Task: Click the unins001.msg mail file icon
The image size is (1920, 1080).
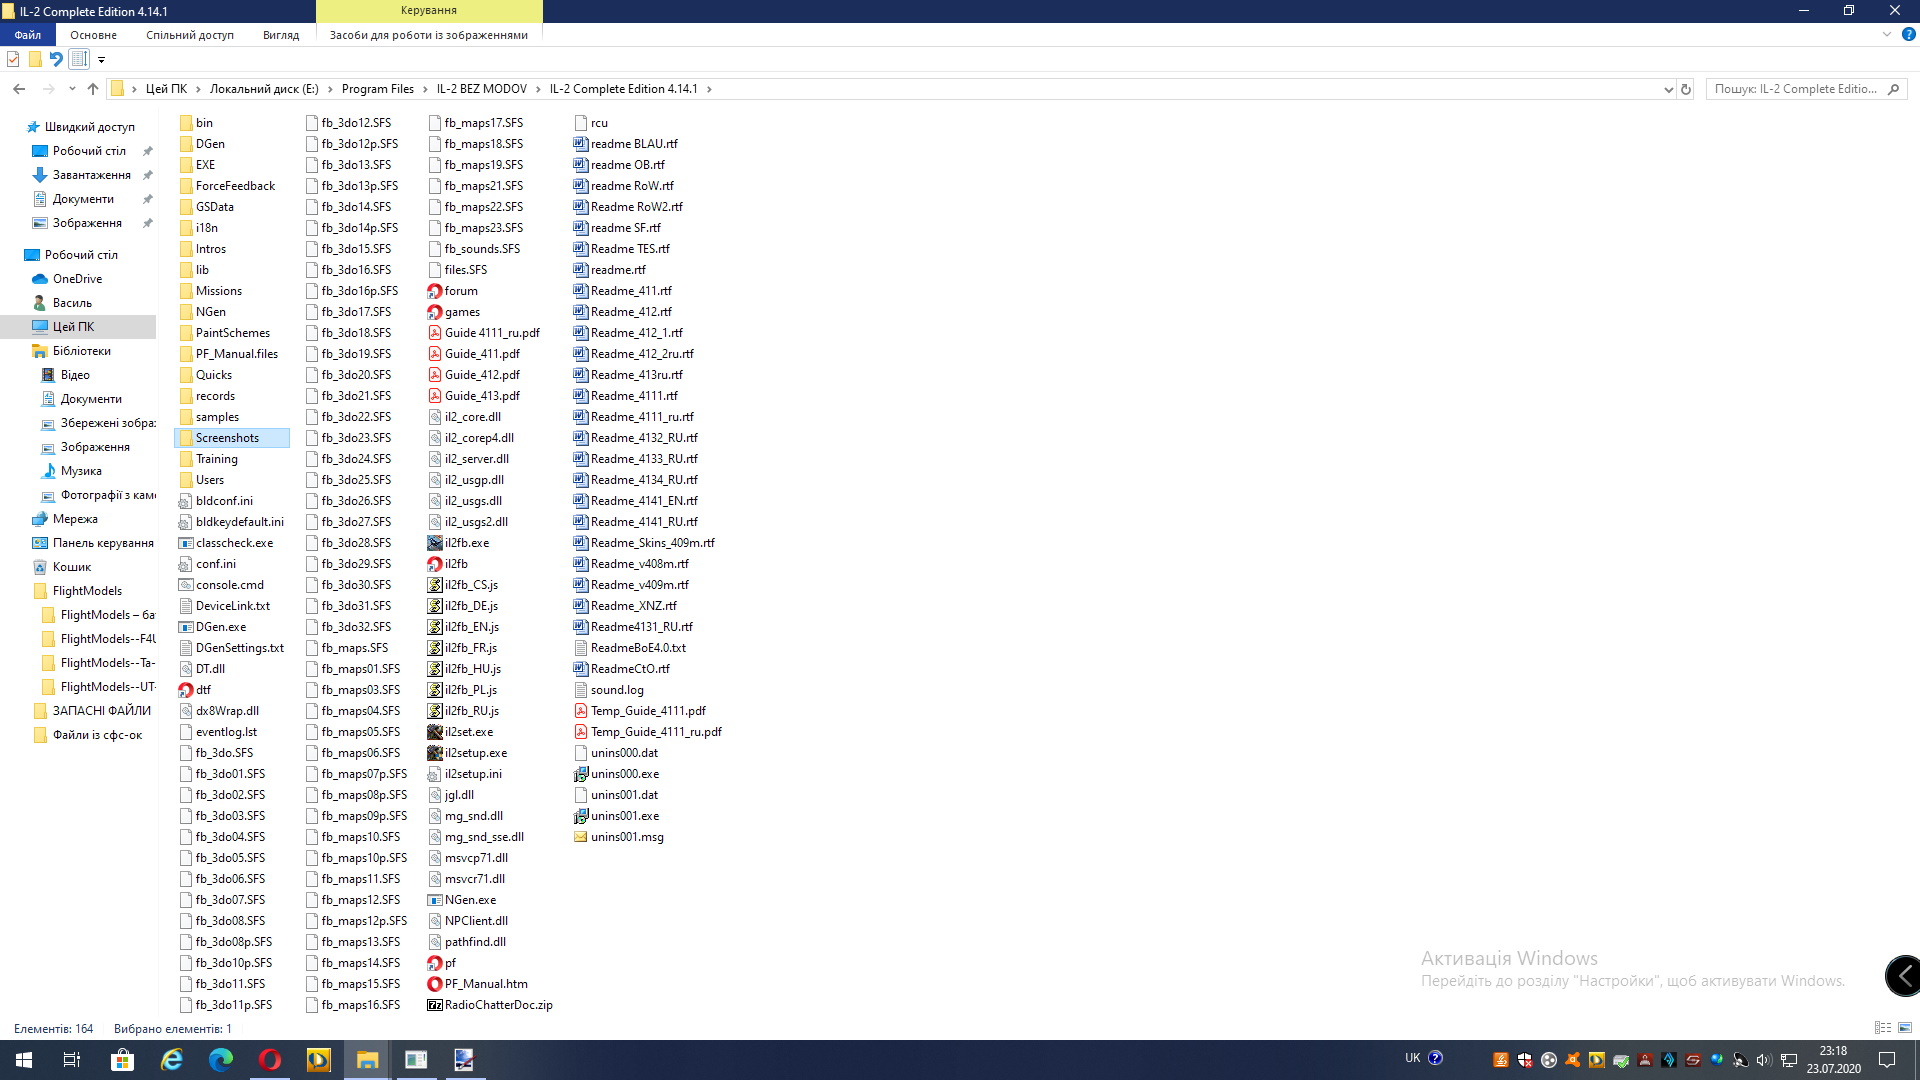Action: [580, 837]
